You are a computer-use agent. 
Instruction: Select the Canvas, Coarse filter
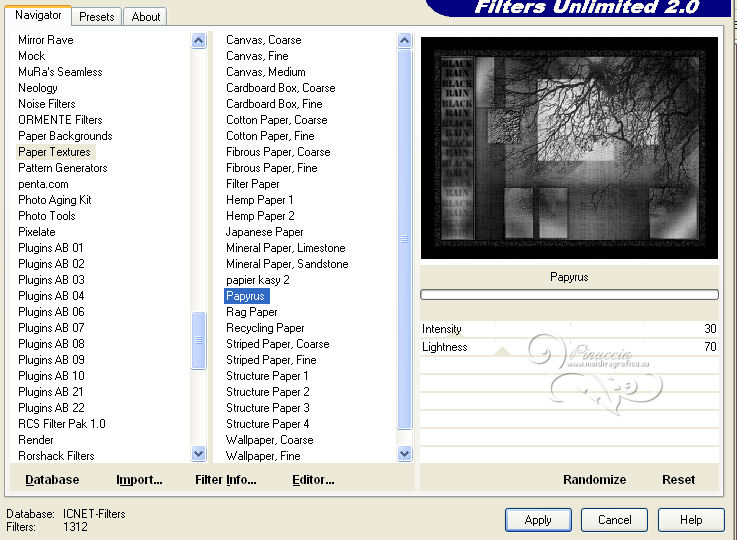[x=264, y=40]
